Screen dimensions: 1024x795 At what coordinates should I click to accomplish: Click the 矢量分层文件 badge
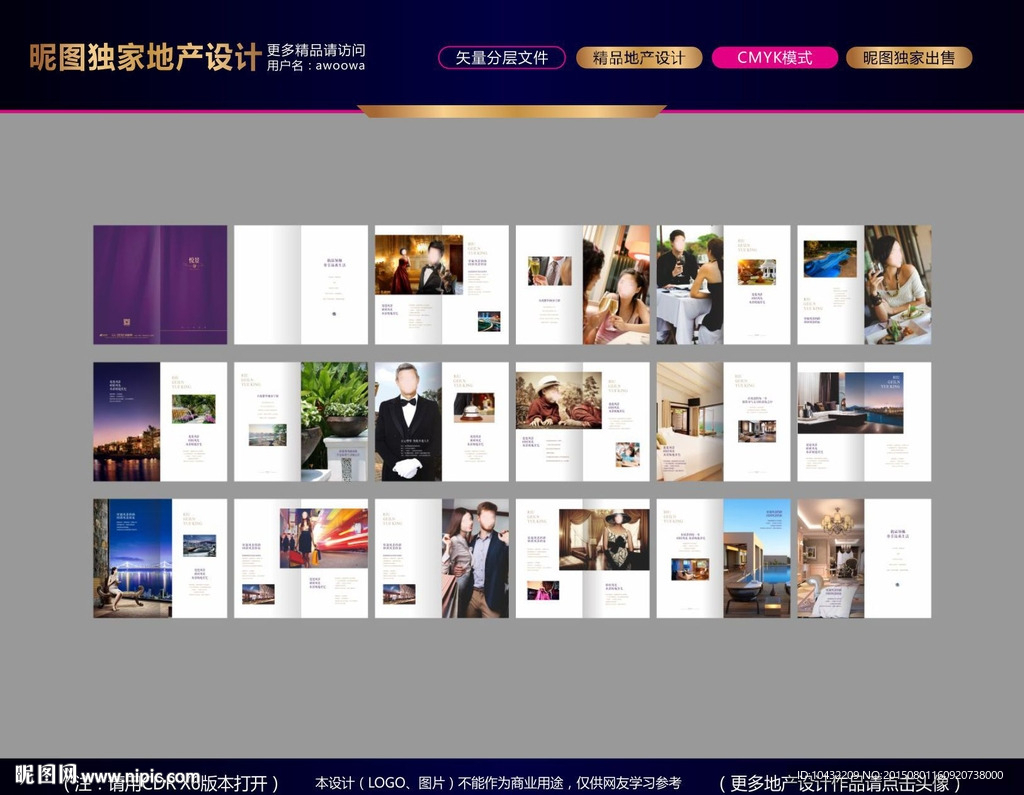pos(501,57)
